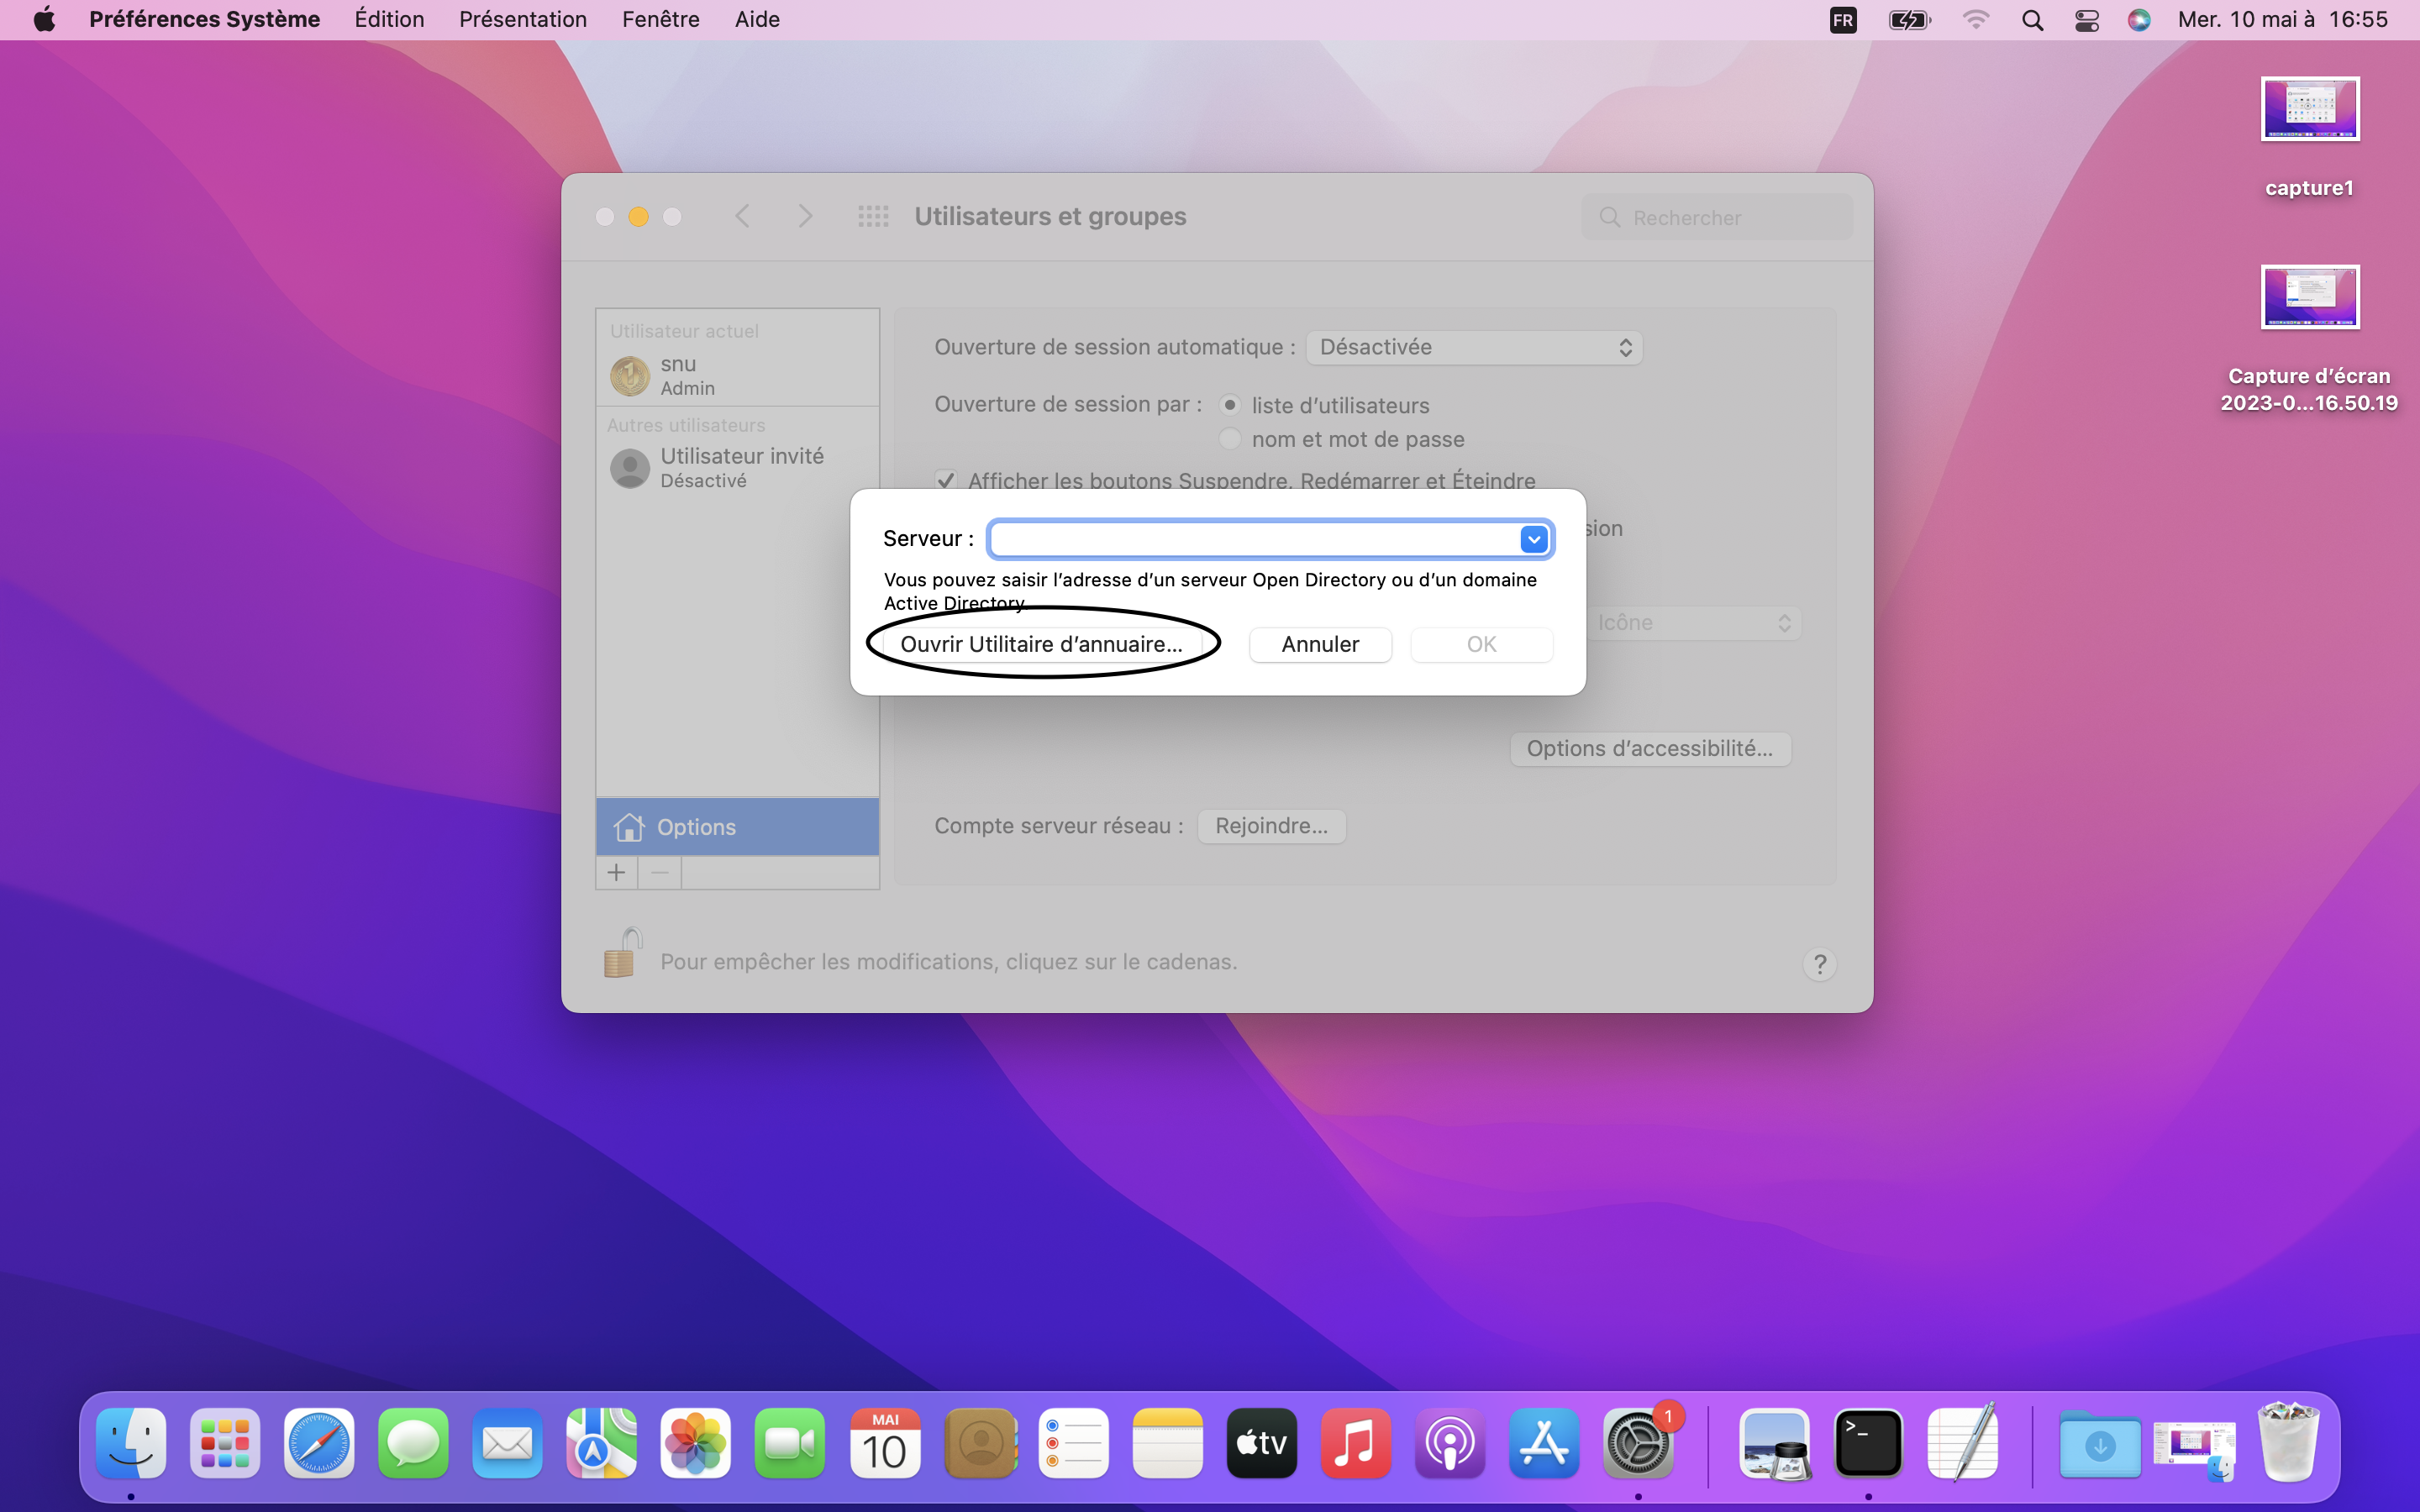Open the Apple menu
The image size is (2420, 1512).
[x=44, y=20]
